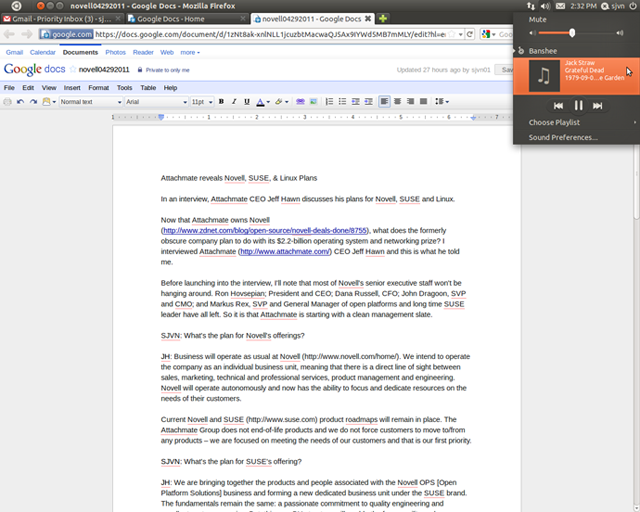
Task: Open the line spacing dropdown
Action: tap(442, 101)
